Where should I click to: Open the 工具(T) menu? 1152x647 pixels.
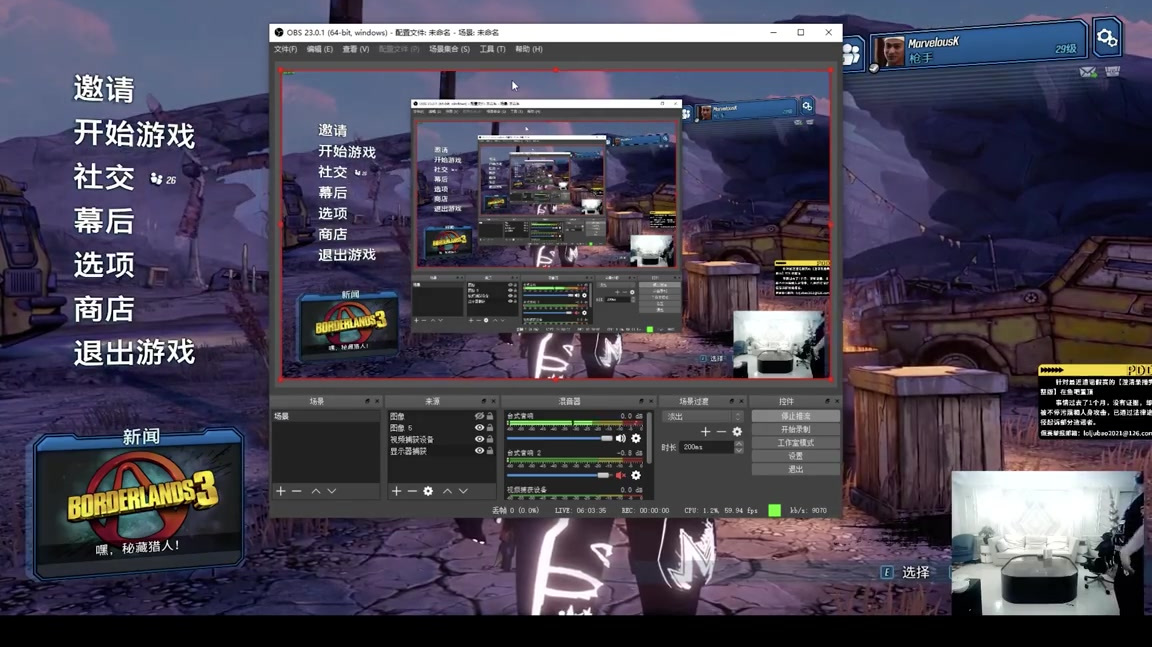pos(492,49)
